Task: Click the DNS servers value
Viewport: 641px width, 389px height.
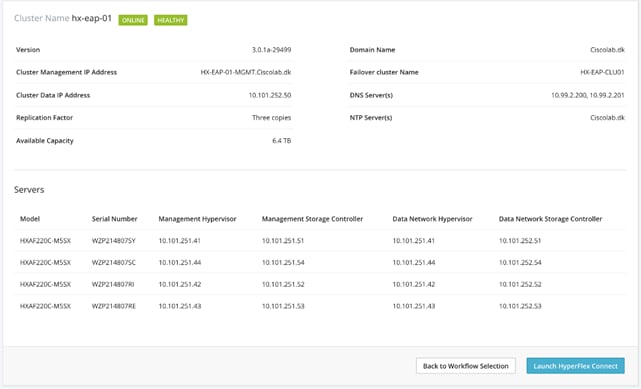Action: pos(587,95)
